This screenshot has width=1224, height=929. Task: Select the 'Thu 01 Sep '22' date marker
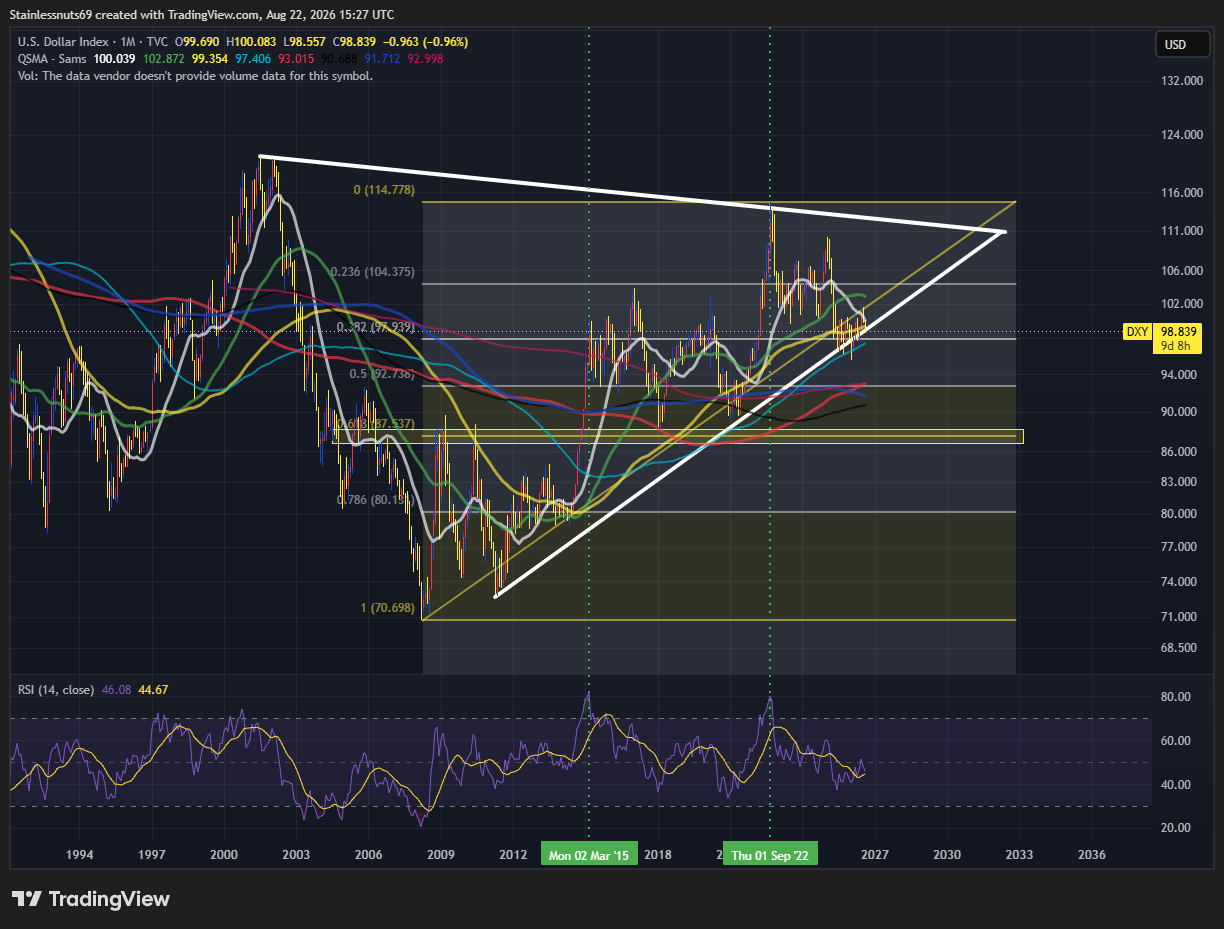point(769,855)
